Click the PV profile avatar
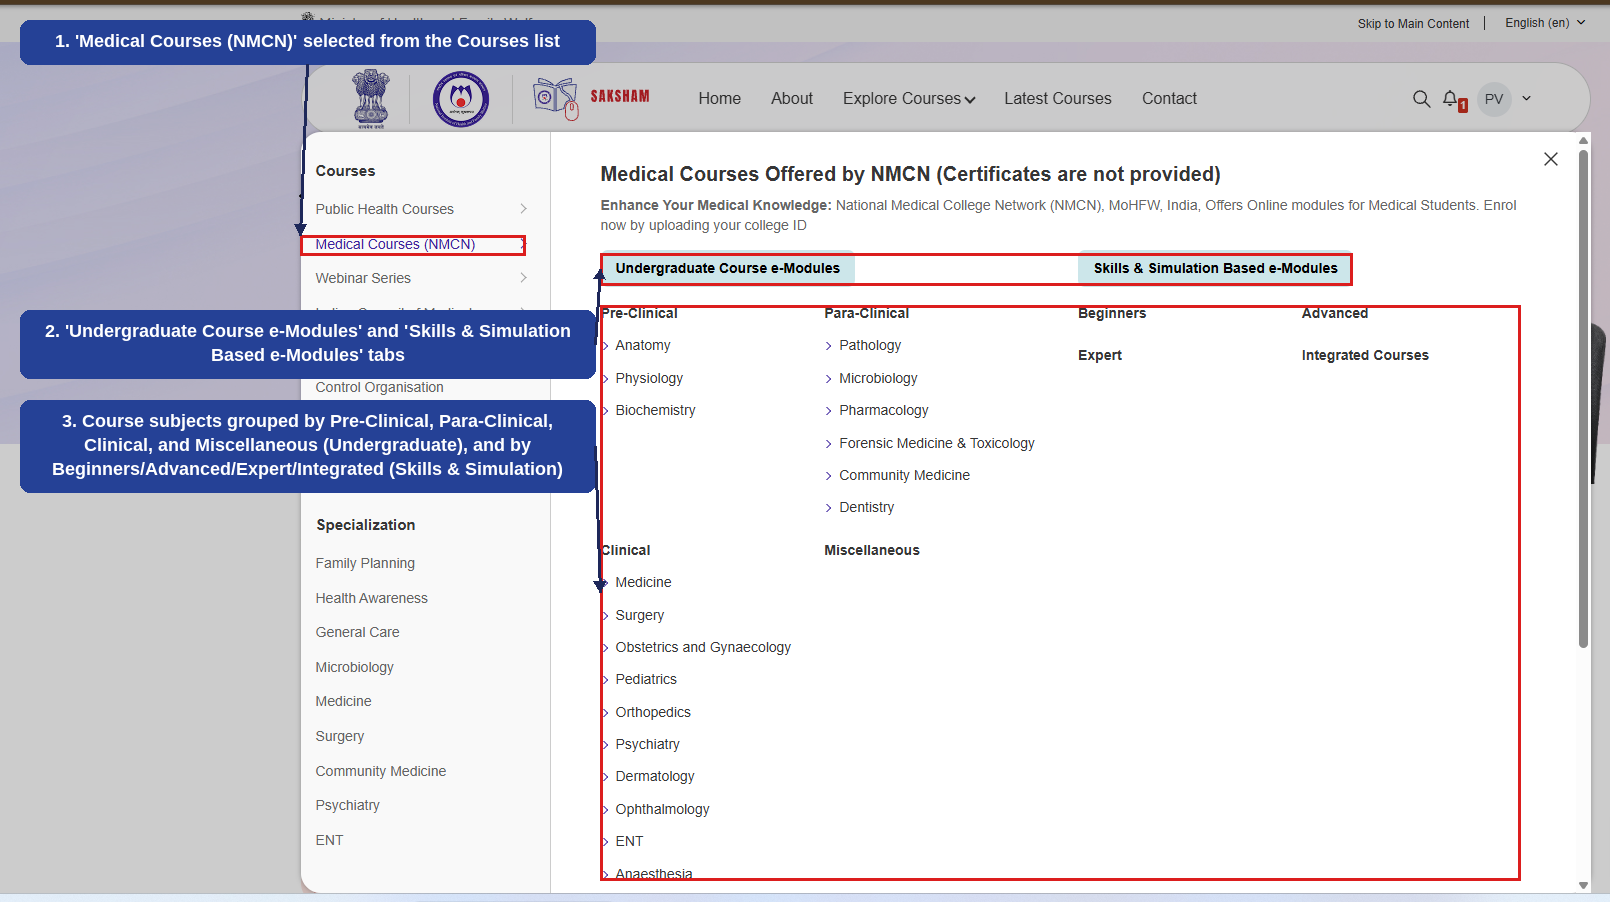Image resolution: width=1610 pixels, height=902 pixels. (1494, 99)
